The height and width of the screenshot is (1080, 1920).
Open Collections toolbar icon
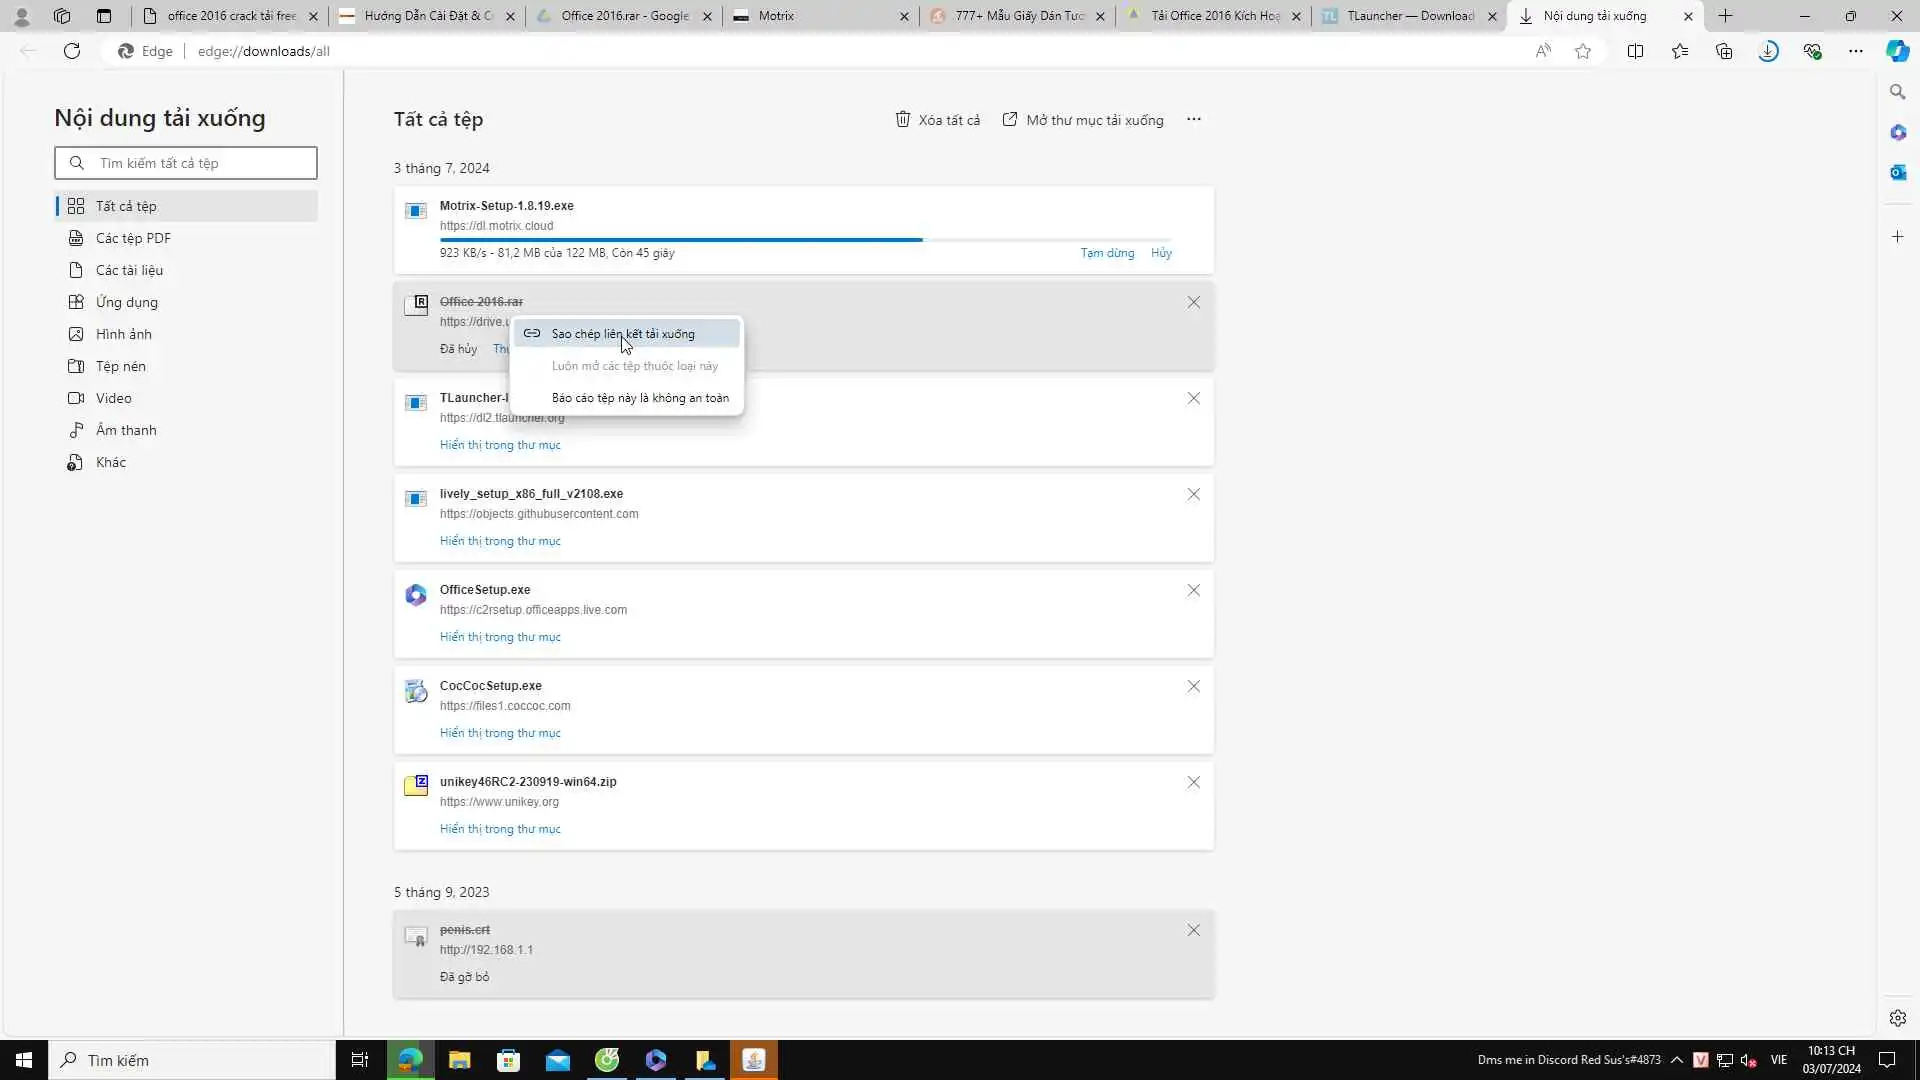(x=1724, y=51)
